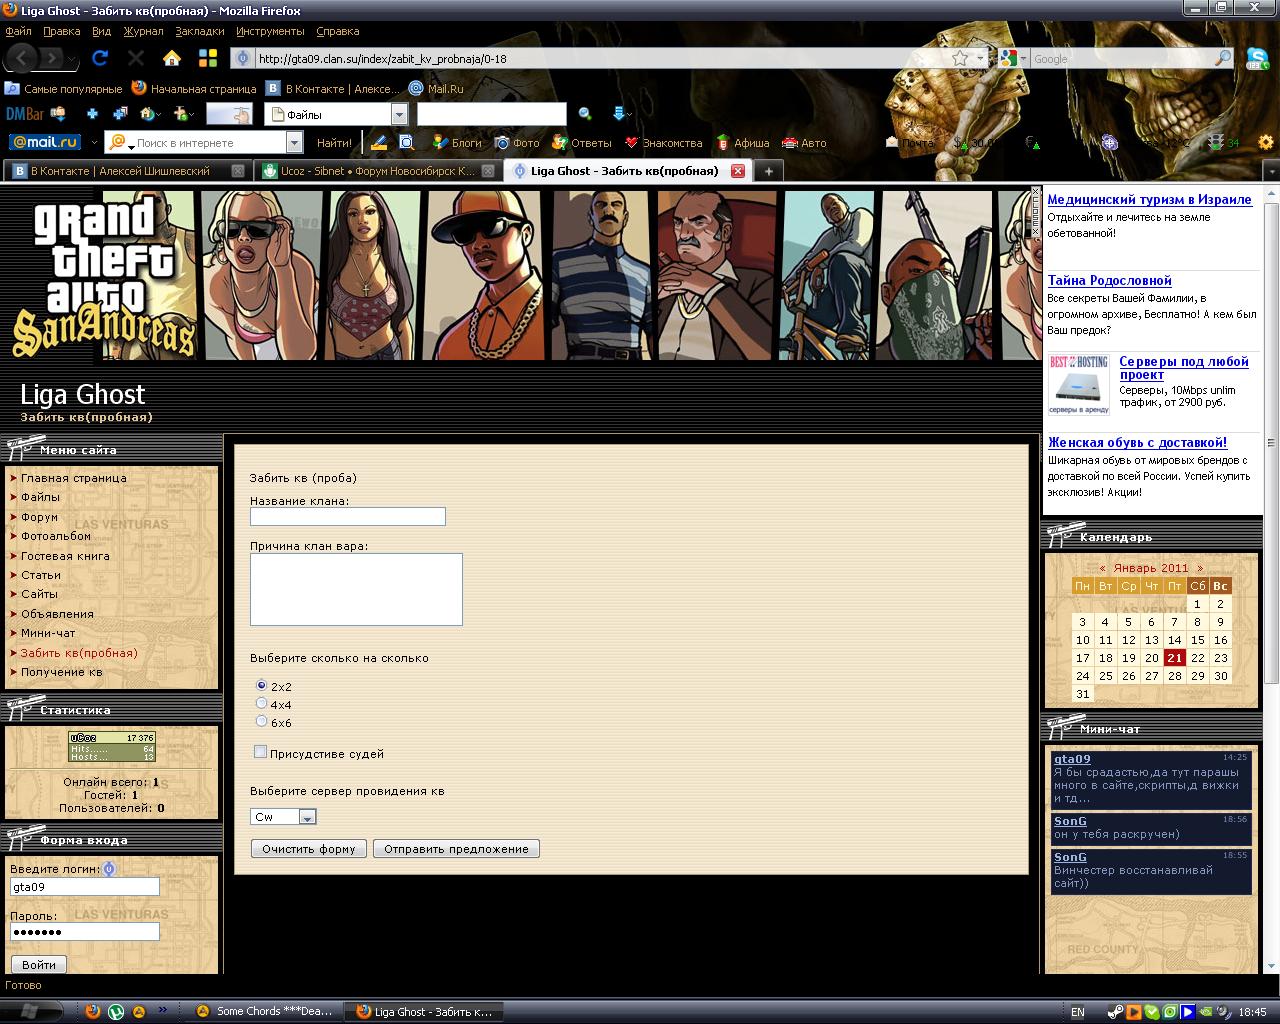Click the Mail.ru highlighter pencil icon
The image size is (1280, 1024).
(x=379, y=142)
